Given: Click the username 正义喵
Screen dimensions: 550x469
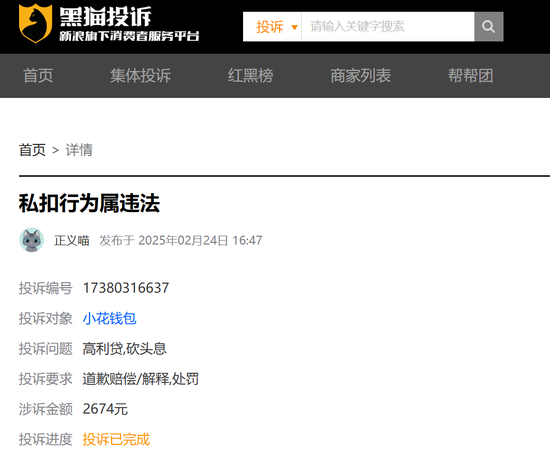Looking at the screenshot, I should [72, 240].
